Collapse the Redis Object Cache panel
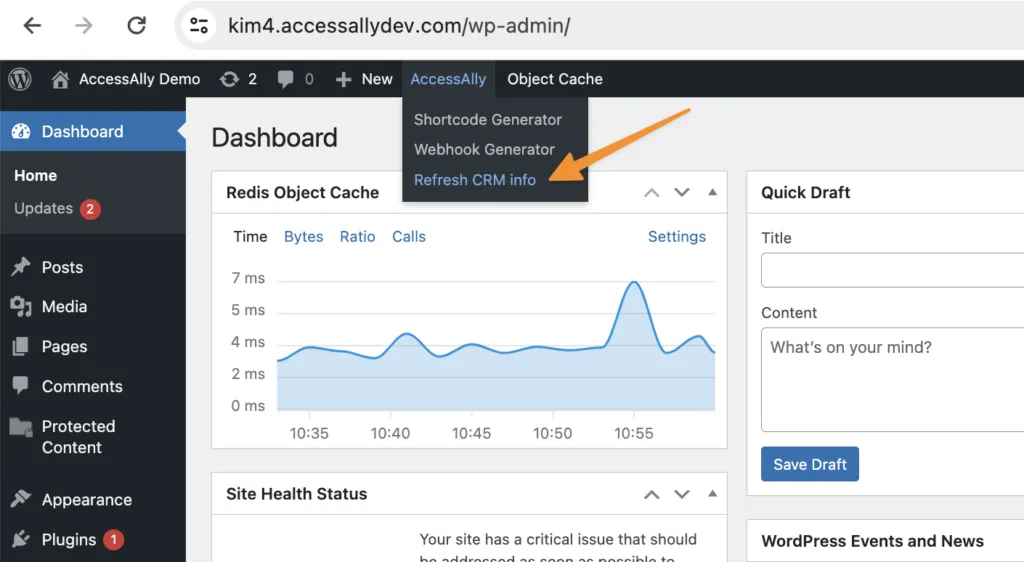The image size is (1024, 562). pyautogui.click(x=712, y=193)
